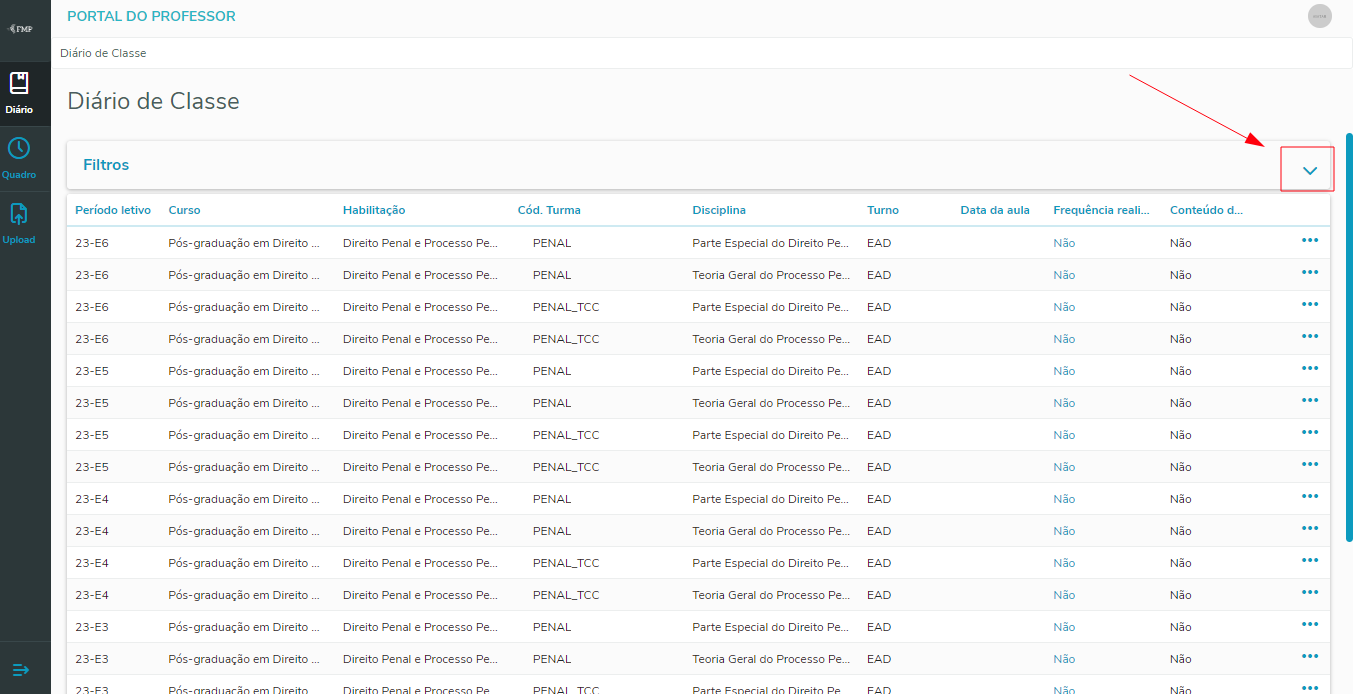
Task: Open three-dot actions menu of first row
Action: tap(1309, 241)
